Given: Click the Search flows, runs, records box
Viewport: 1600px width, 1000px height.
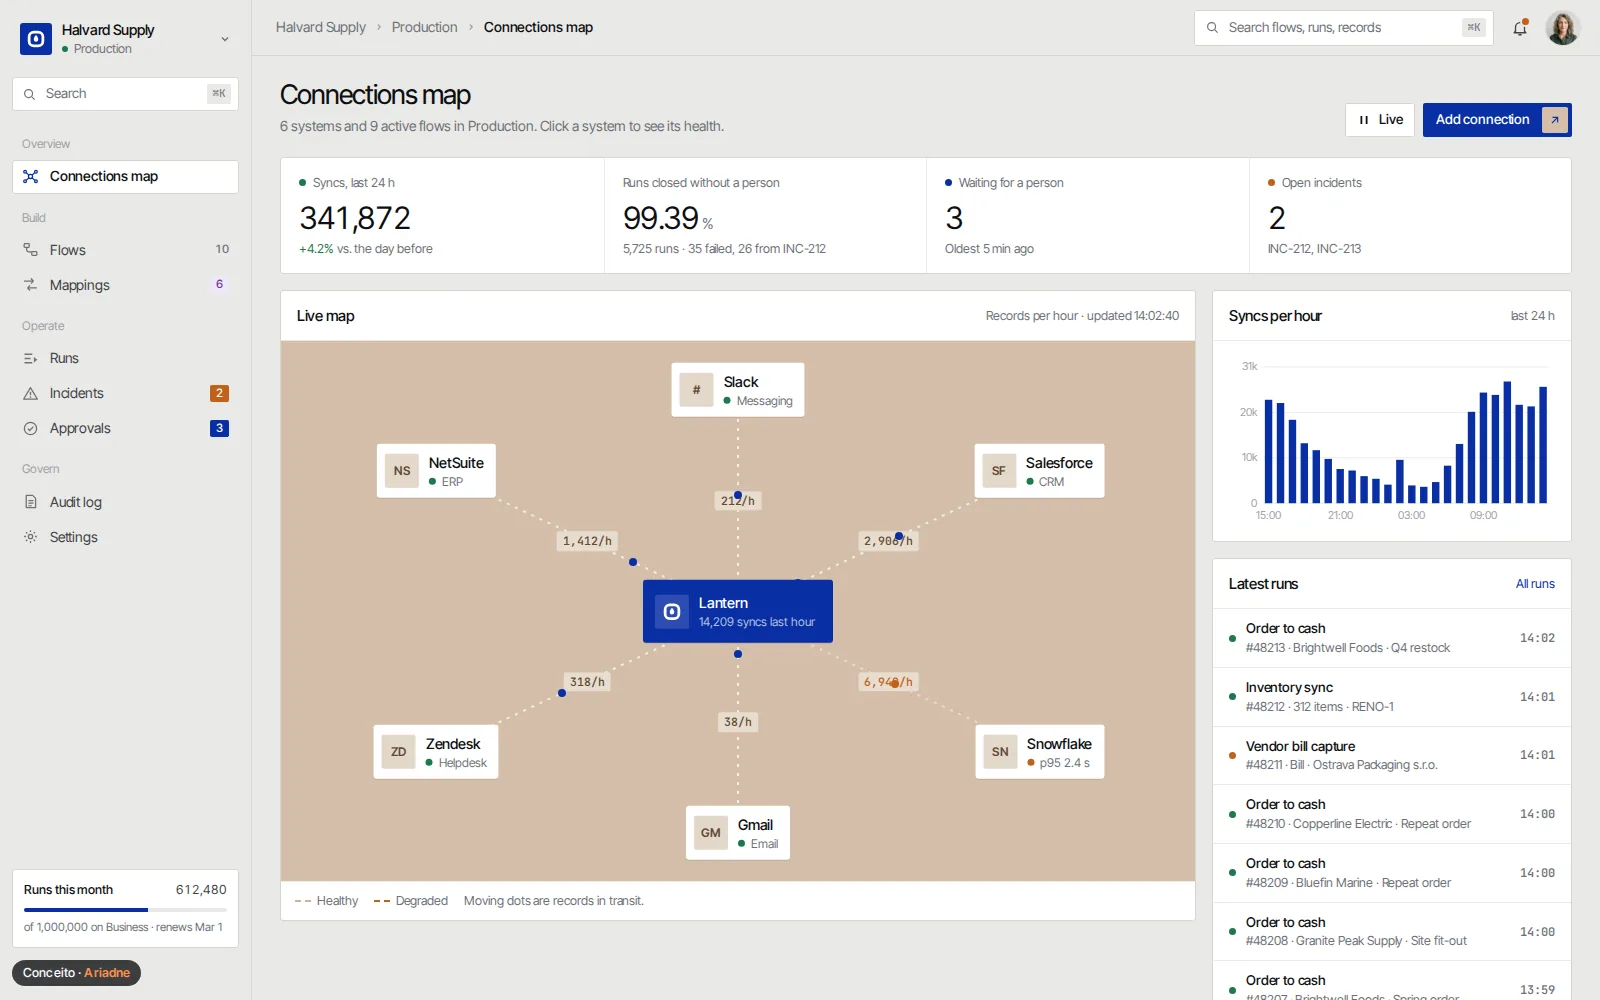Looking at the screenshot, I should point(1343,28).
